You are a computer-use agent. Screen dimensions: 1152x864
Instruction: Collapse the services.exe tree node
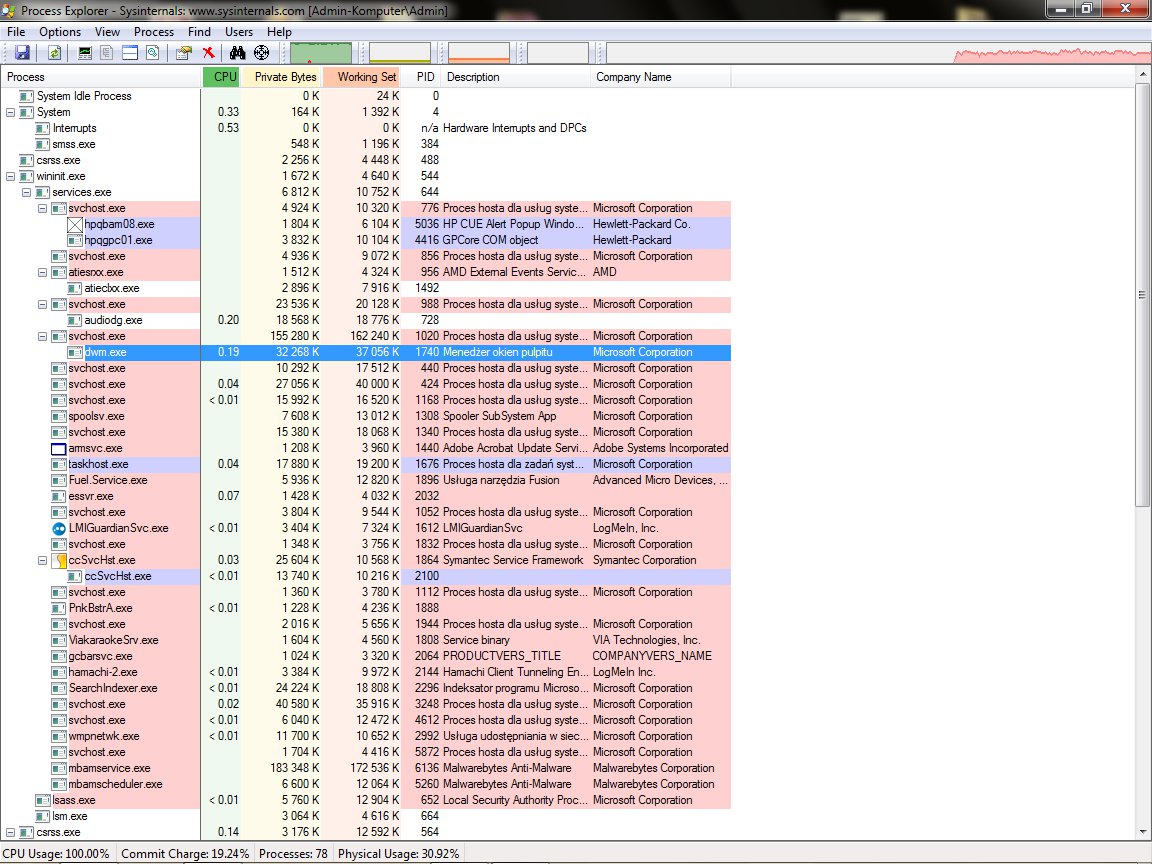tap(26, 192)
